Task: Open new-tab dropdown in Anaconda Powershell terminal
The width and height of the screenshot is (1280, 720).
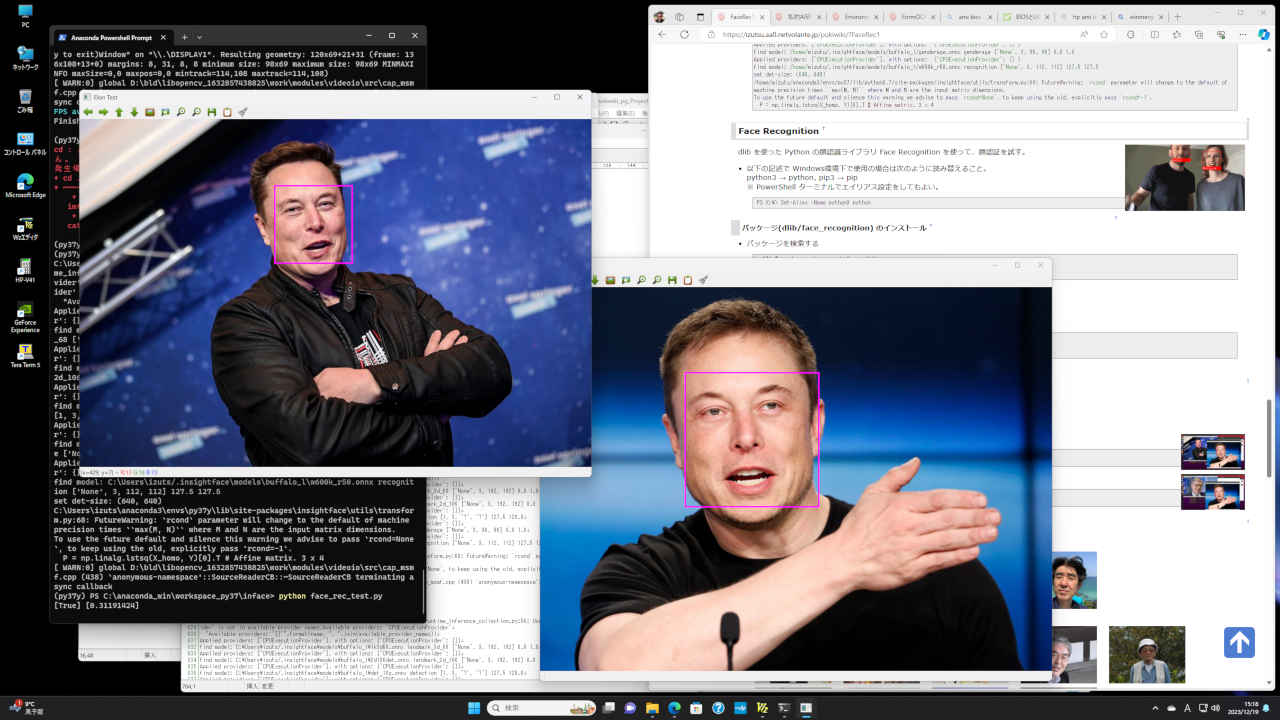Action: tap(199, 37)
